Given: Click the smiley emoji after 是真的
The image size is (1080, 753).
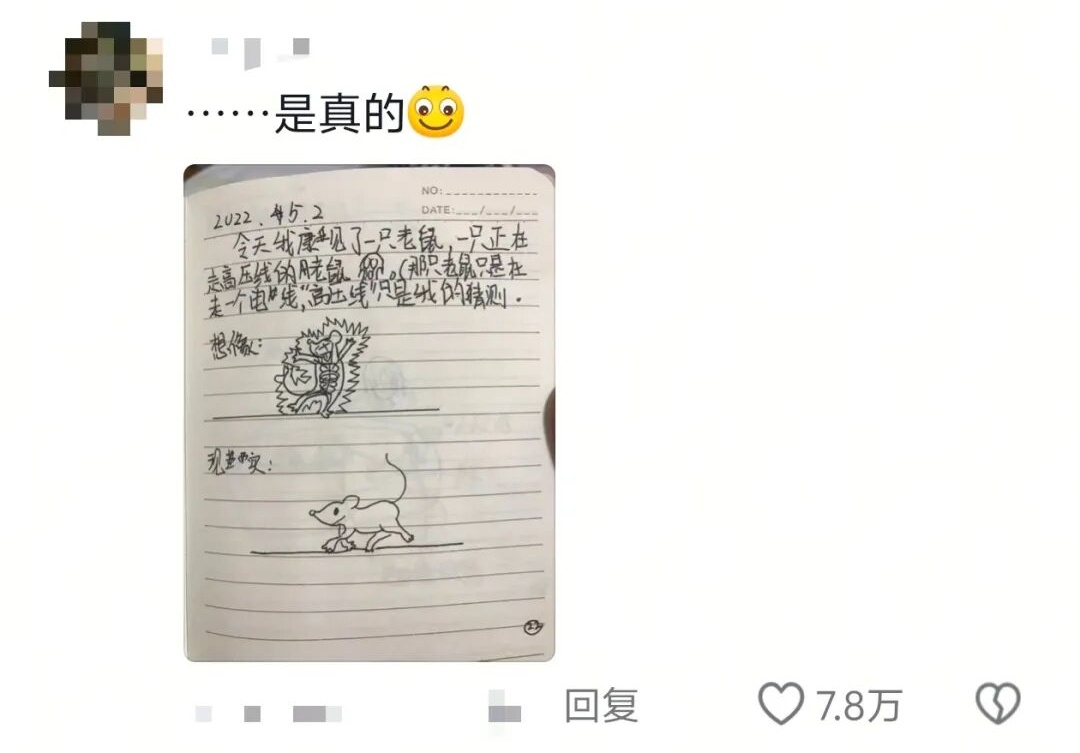Looking at the screenshot, I should click(x=436, y=112).
